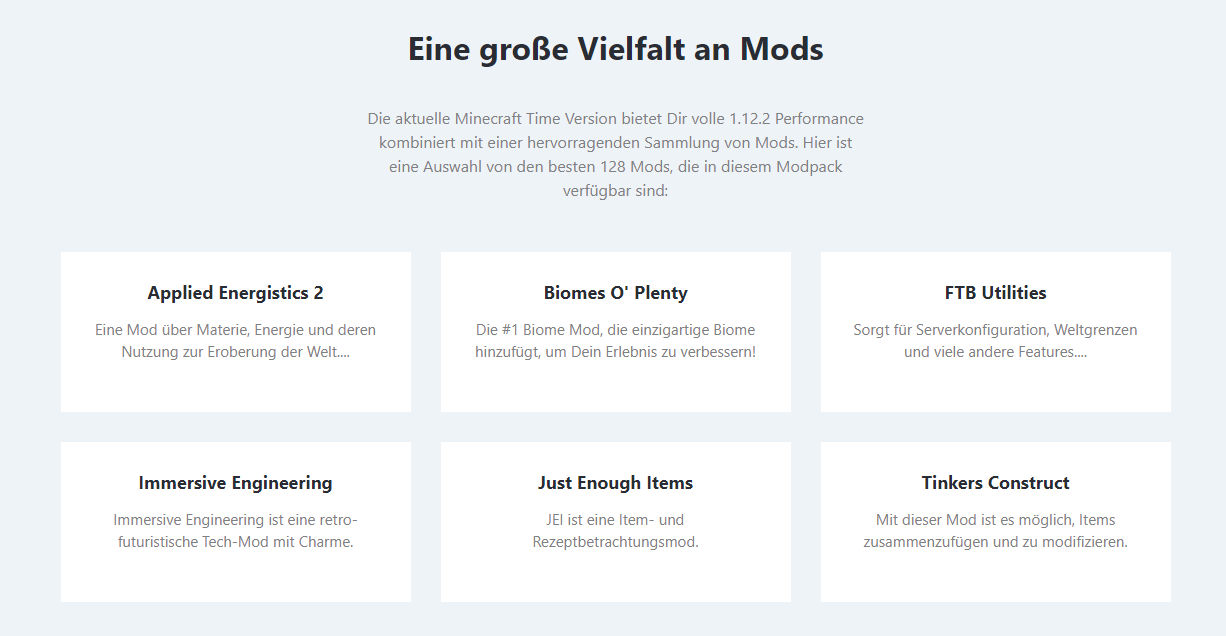The height and width of the screenshot is (636, 1226).
Task: Click the Applied Energistics 2 description text
Action: 235,341
